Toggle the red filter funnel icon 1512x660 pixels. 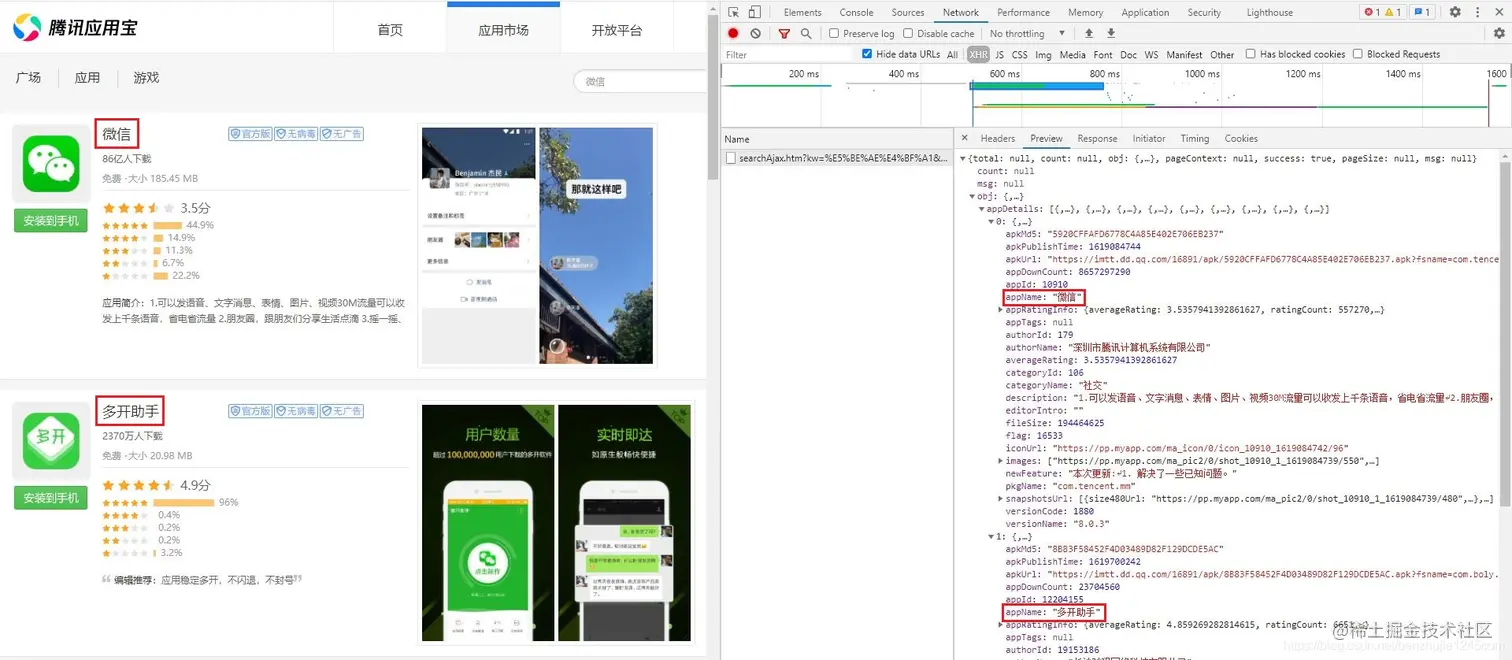point(784,33)
